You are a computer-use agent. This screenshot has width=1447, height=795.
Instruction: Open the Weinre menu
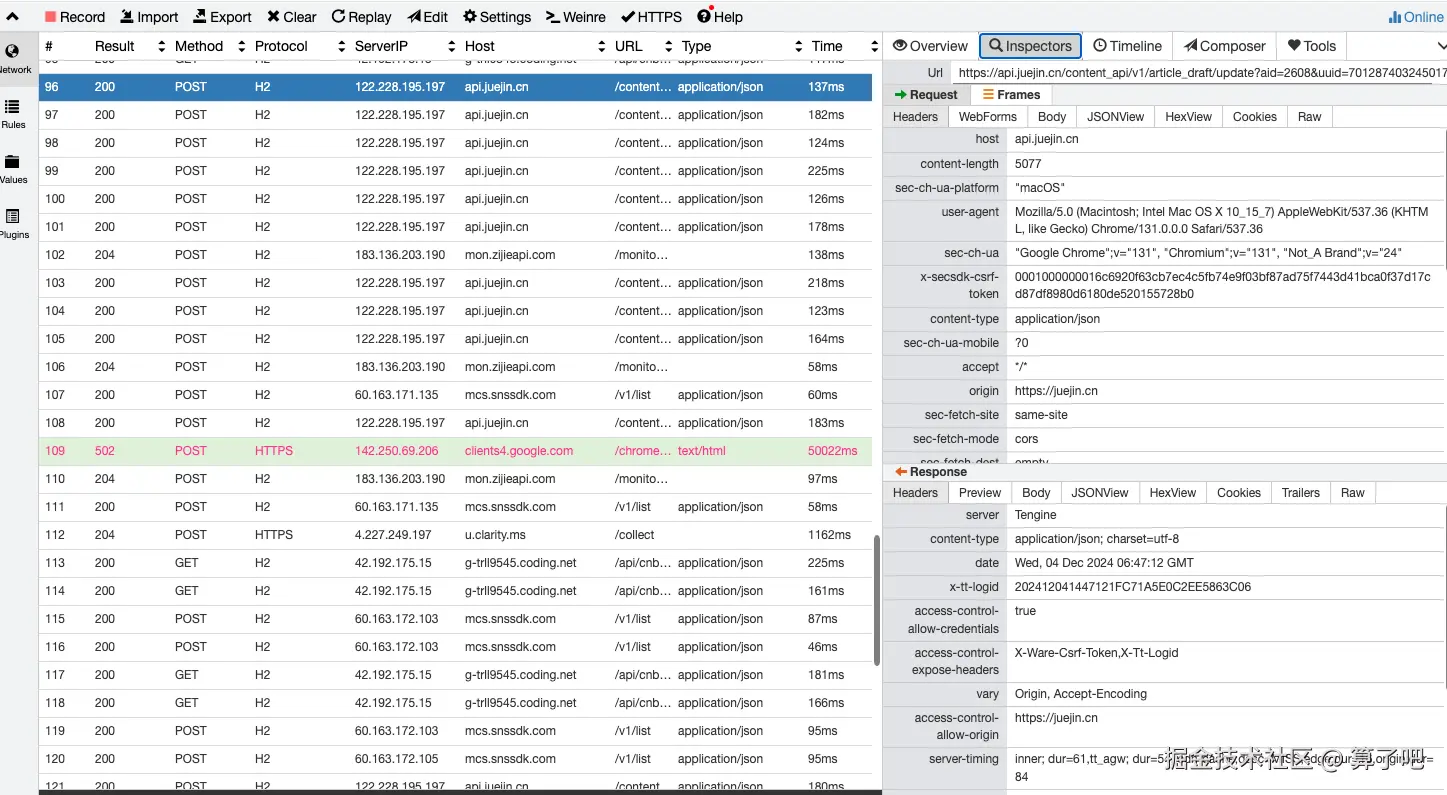click(x=576, y=17)
